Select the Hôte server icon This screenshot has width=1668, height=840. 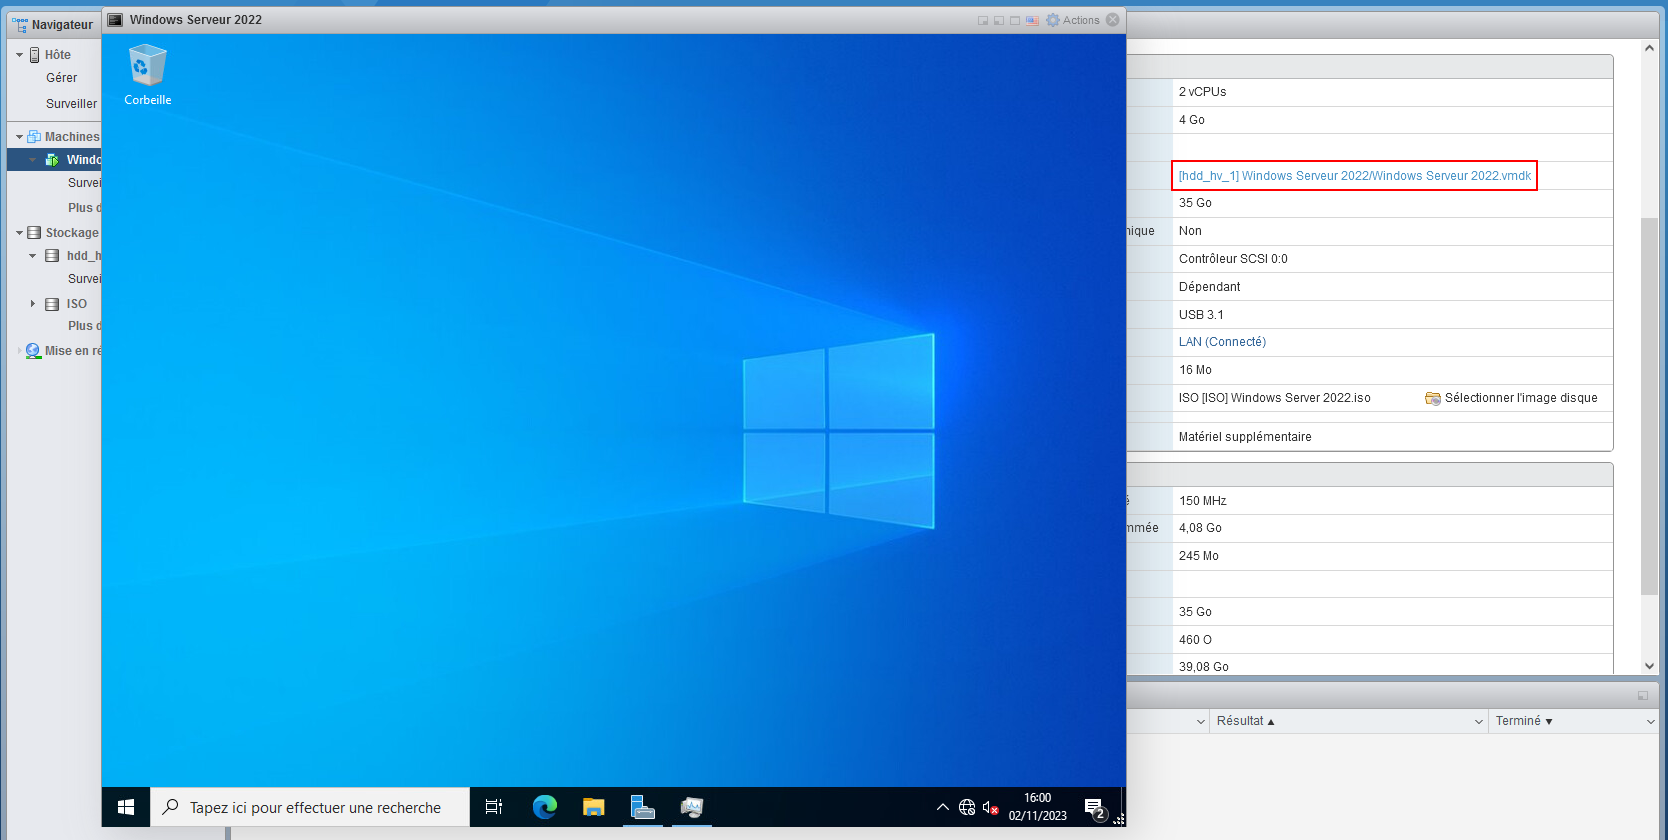[35, 55]
